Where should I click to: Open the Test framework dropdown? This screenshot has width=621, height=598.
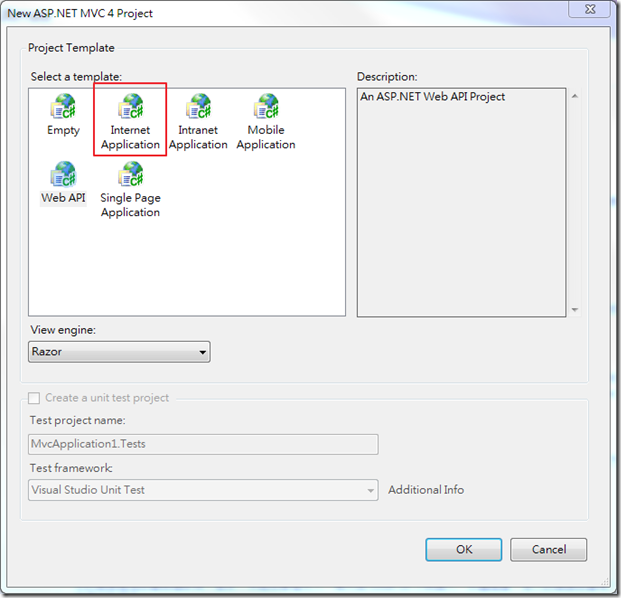tap(203, 490)
